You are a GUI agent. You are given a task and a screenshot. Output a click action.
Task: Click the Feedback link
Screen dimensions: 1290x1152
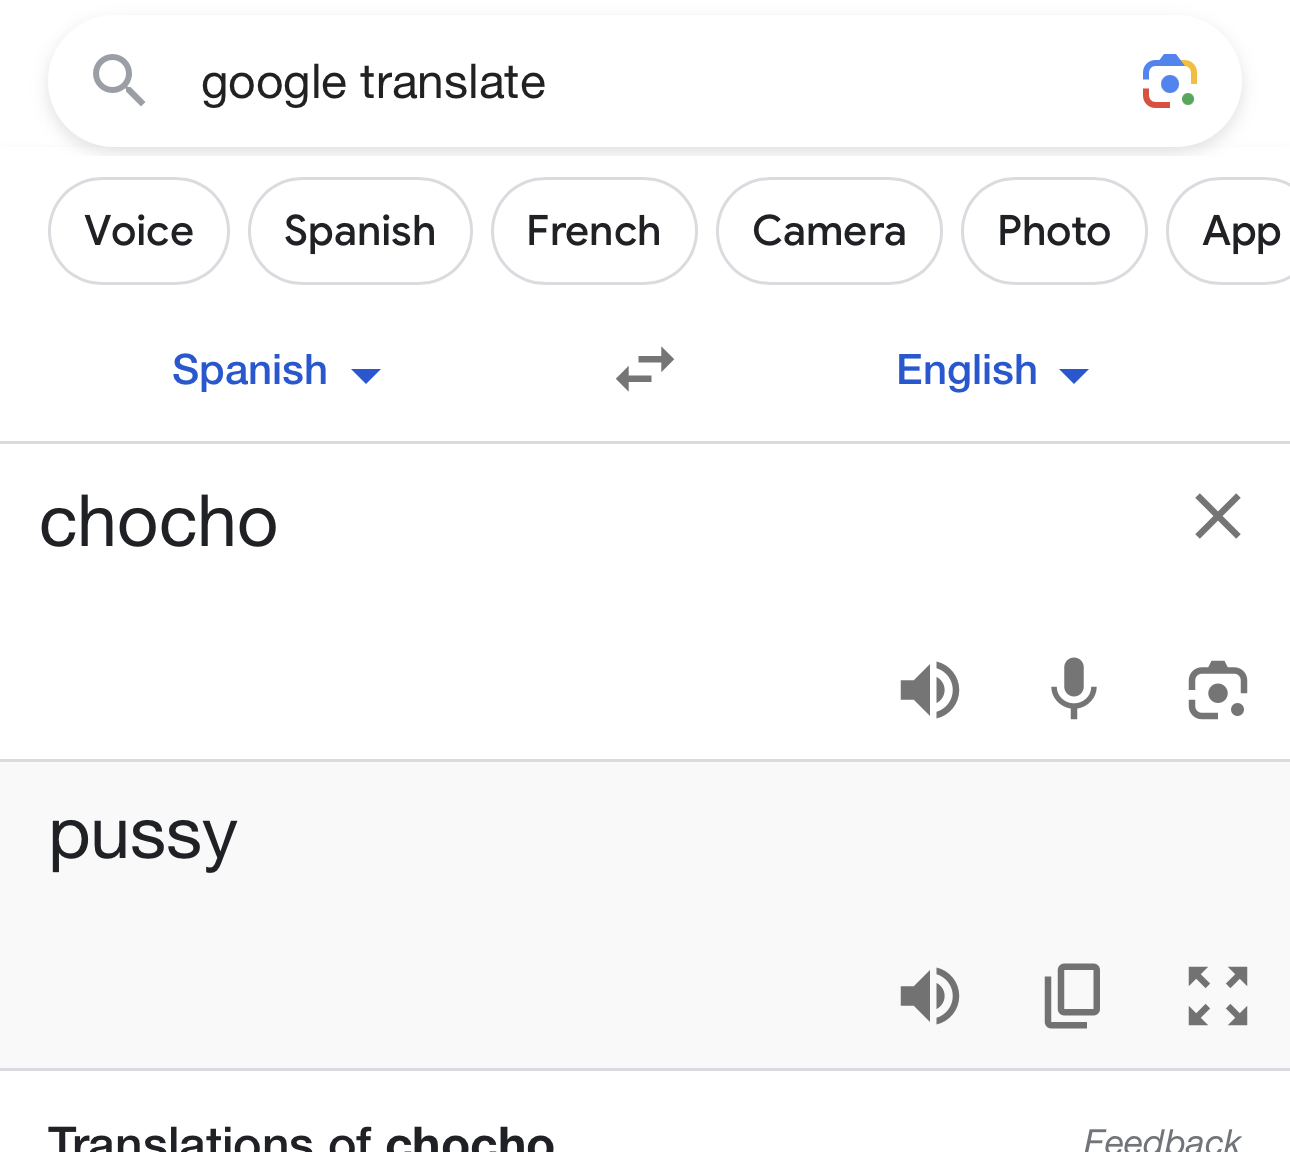[1162, 1140]
